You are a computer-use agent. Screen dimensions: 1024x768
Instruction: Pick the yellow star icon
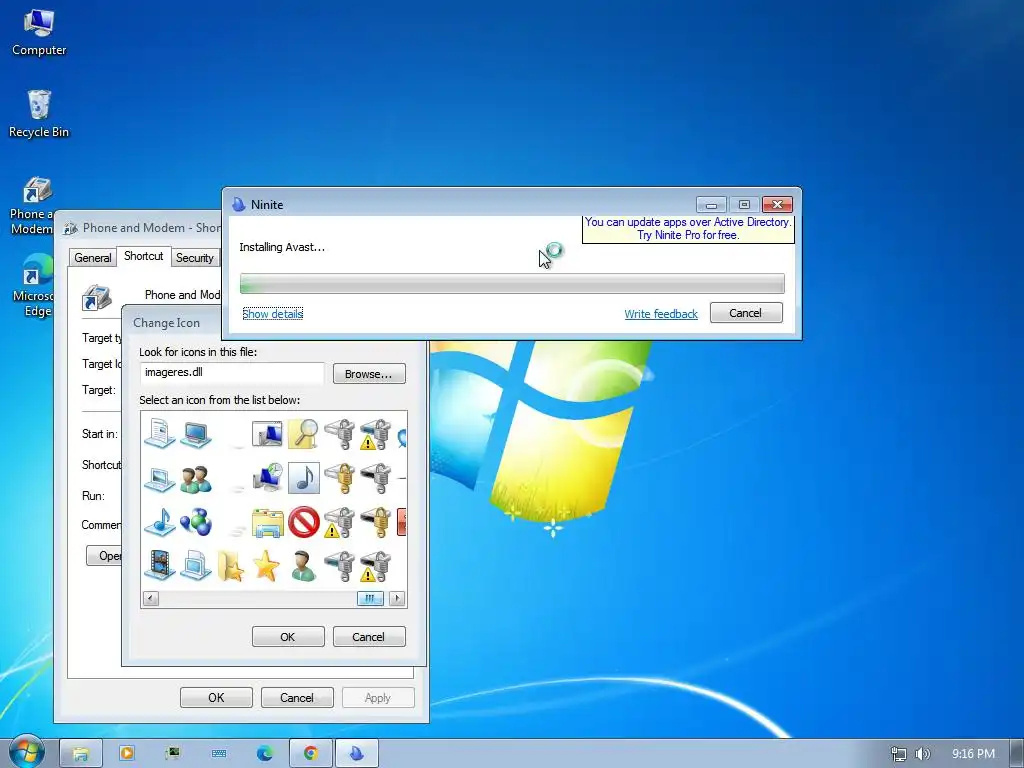click(x=266, y=566)
